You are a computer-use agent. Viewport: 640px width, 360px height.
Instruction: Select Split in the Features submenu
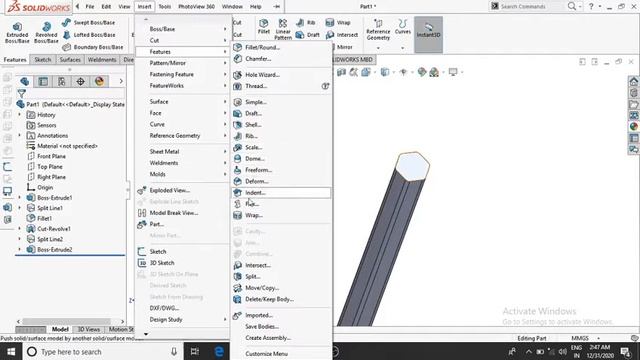point(281,276)
